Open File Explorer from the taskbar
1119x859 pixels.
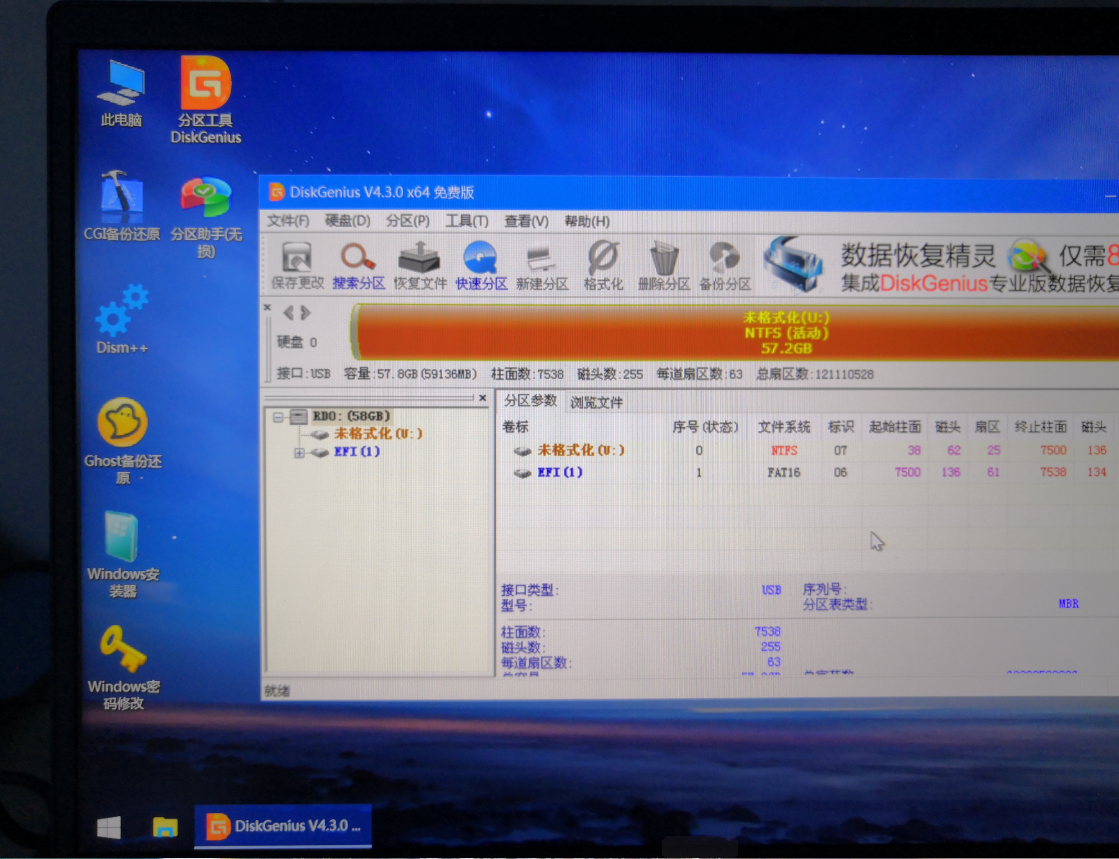point(165,827)
